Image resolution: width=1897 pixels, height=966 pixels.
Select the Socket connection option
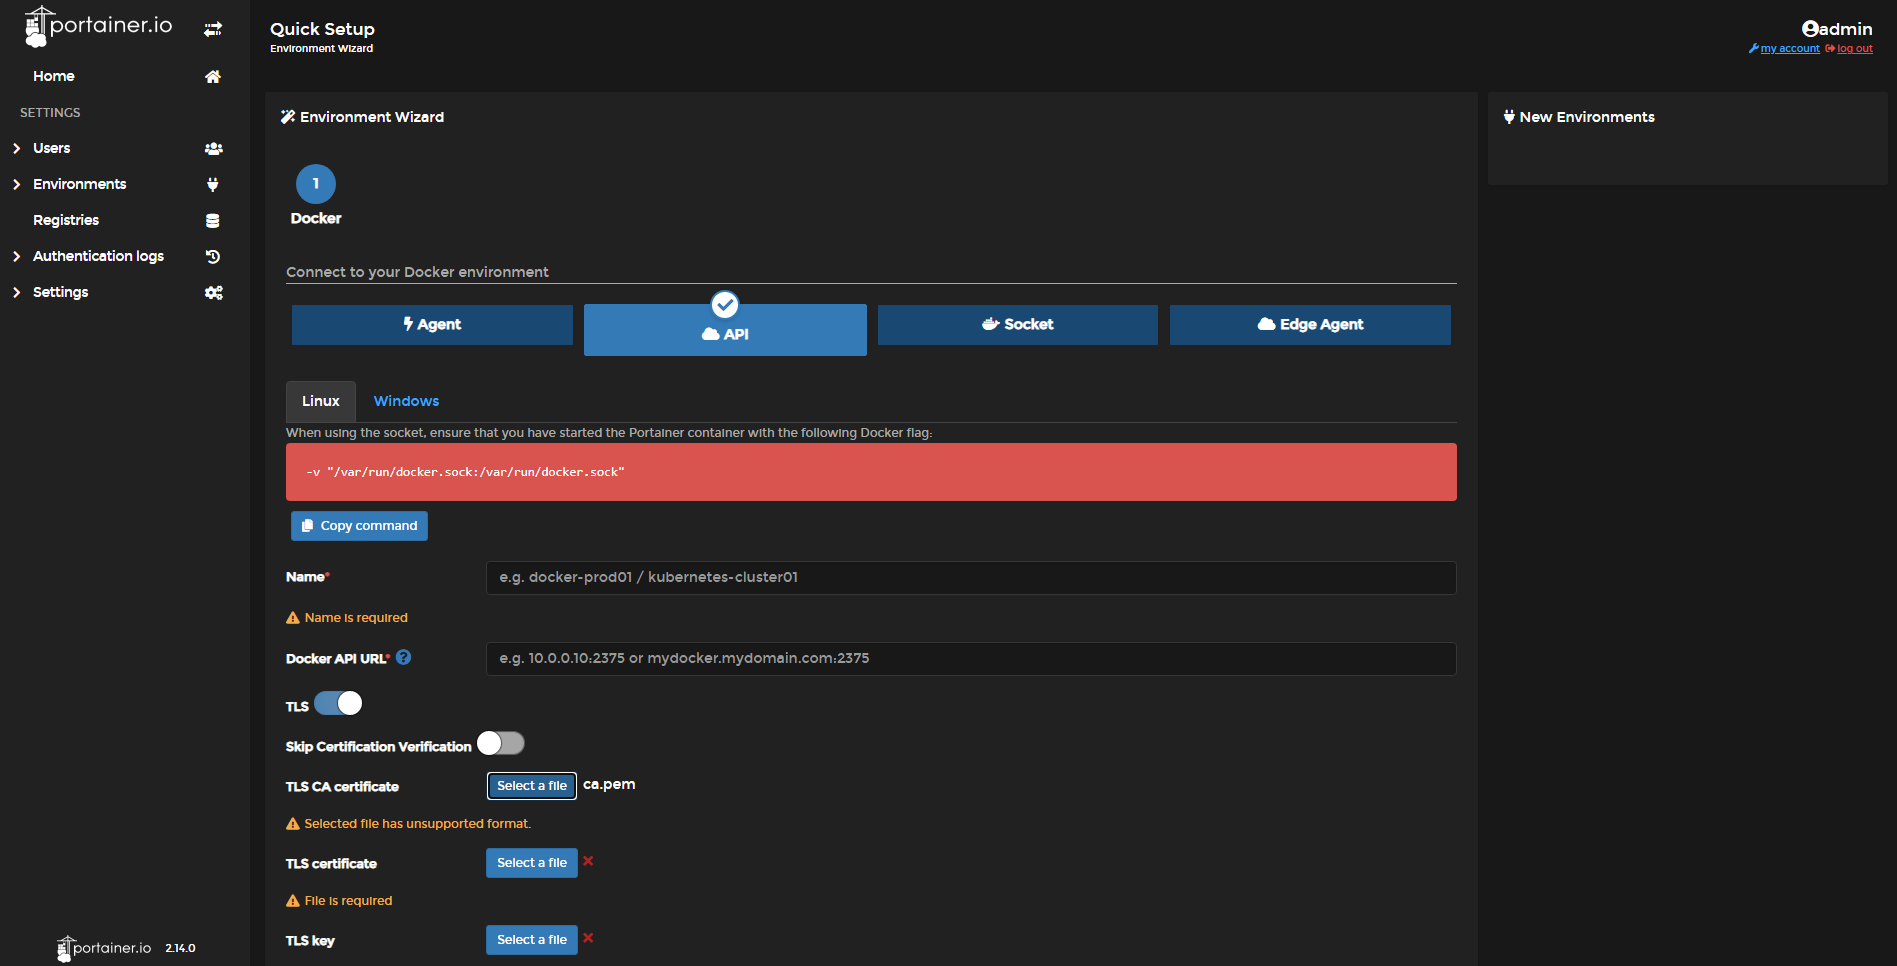[1017, 324]
